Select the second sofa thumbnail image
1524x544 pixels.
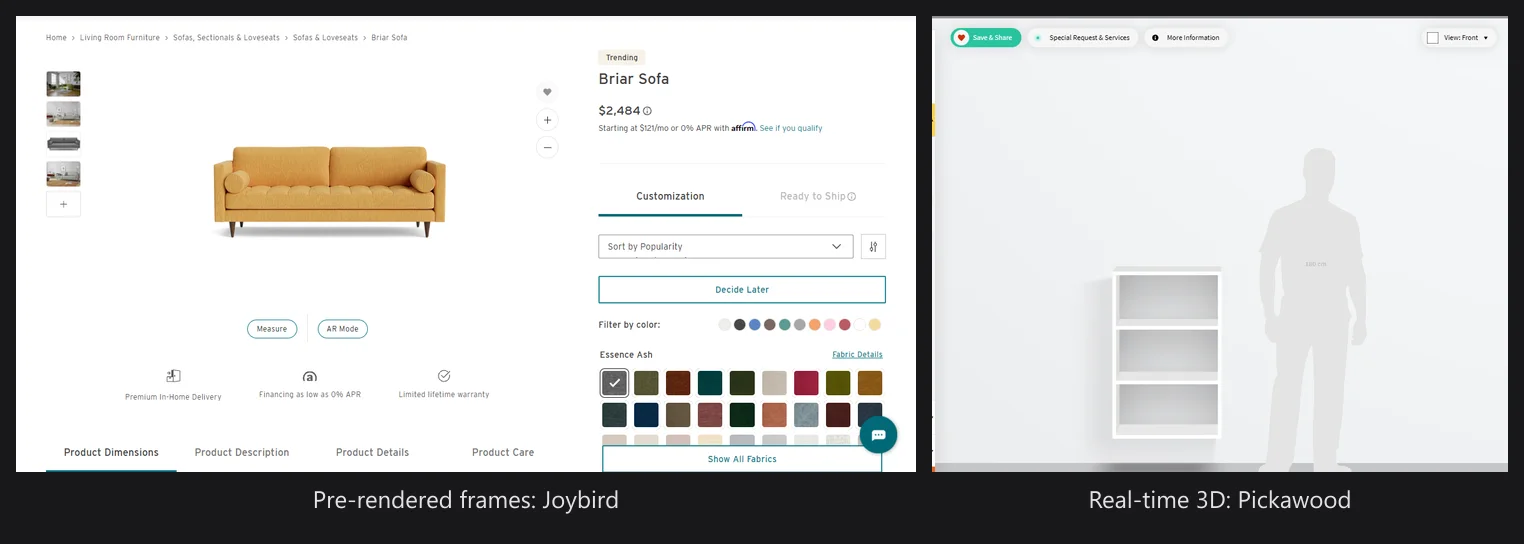(x=63, y=114)
